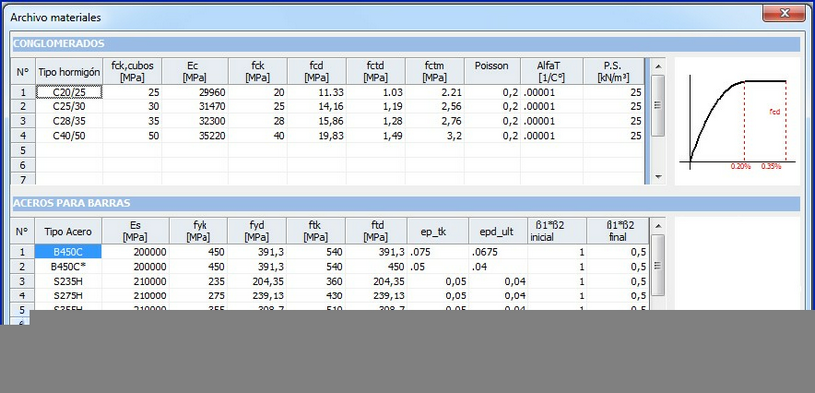This screenshot has height=393, width=815.
Task: Select the C28/35 concrete type cell
Action: click(69, 122)
